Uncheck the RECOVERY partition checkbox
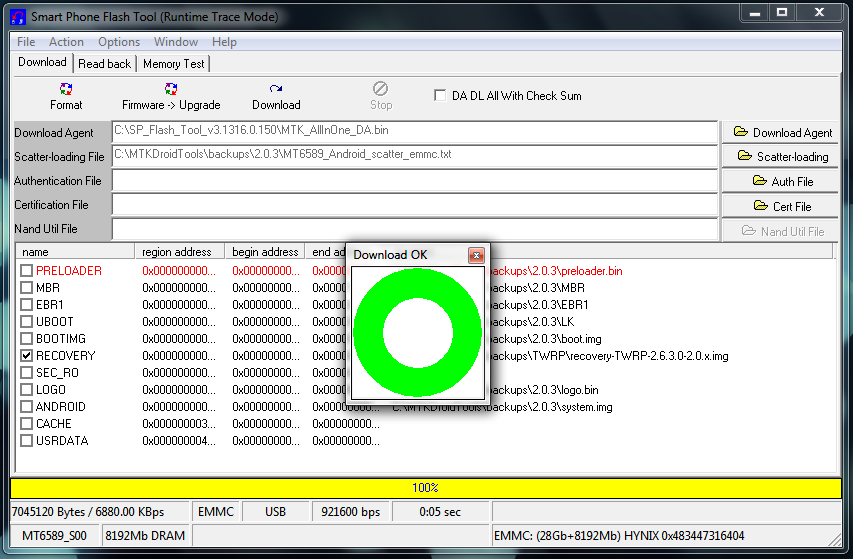 click(x=27, y=356)
